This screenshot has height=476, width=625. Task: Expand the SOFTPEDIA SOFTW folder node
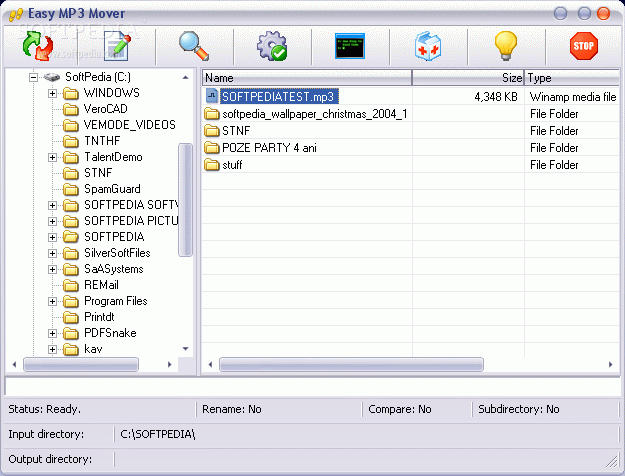(x=52, y=205)
